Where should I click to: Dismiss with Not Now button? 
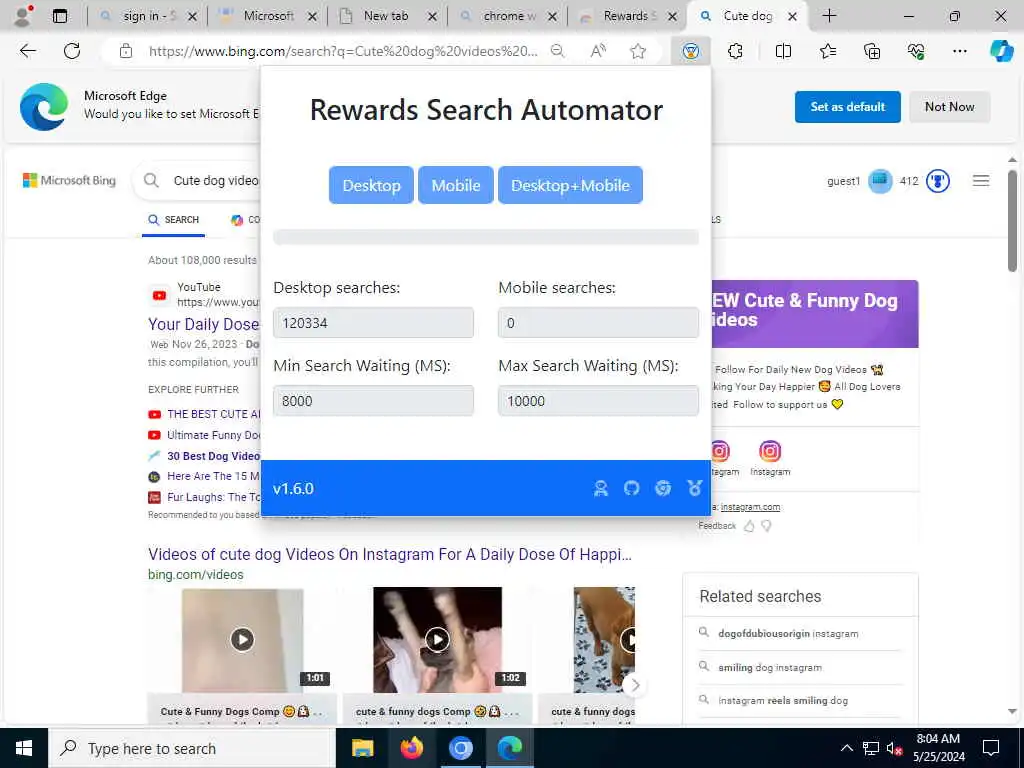[949, 106]
